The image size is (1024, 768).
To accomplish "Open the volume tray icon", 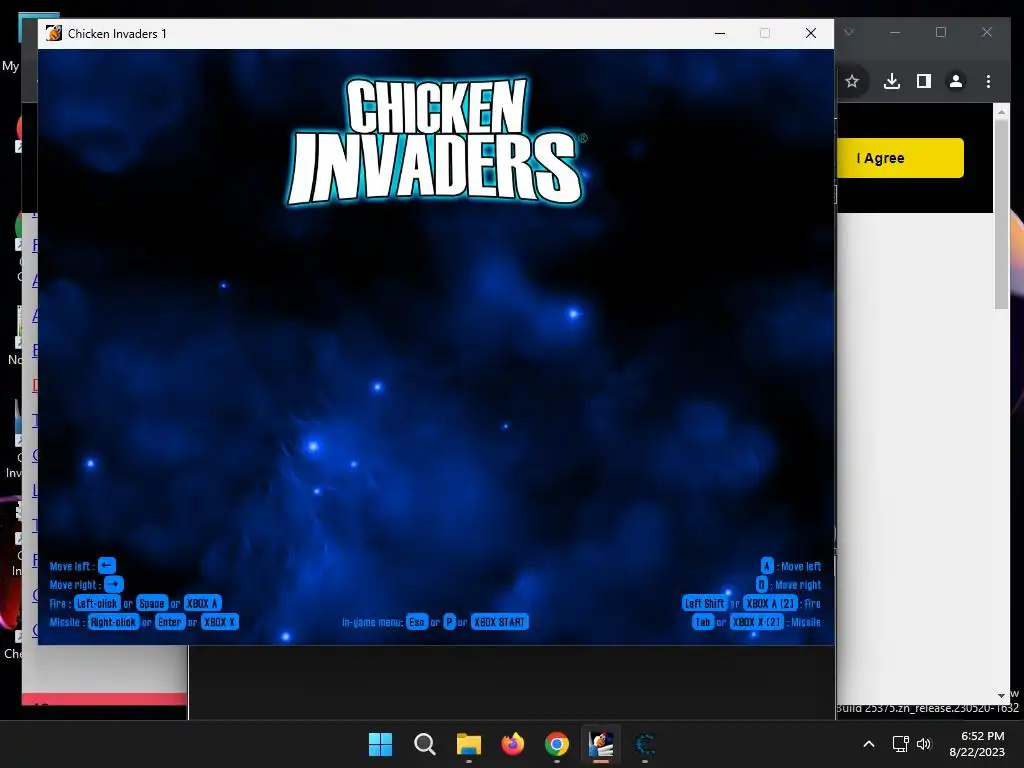I will (924, 744).
